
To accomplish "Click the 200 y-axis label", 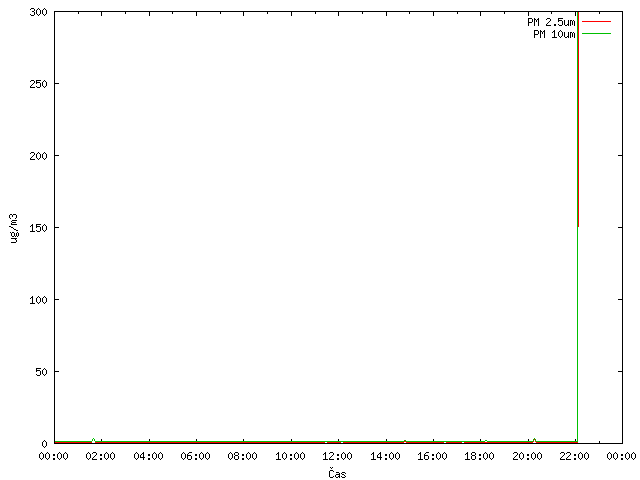I will click(x=38, y=156).
